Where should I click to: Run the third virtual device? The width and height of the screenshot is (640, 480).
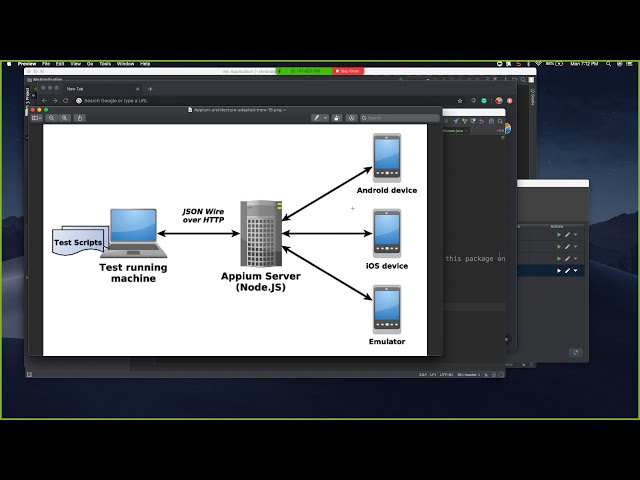click(x=559, y=258)
